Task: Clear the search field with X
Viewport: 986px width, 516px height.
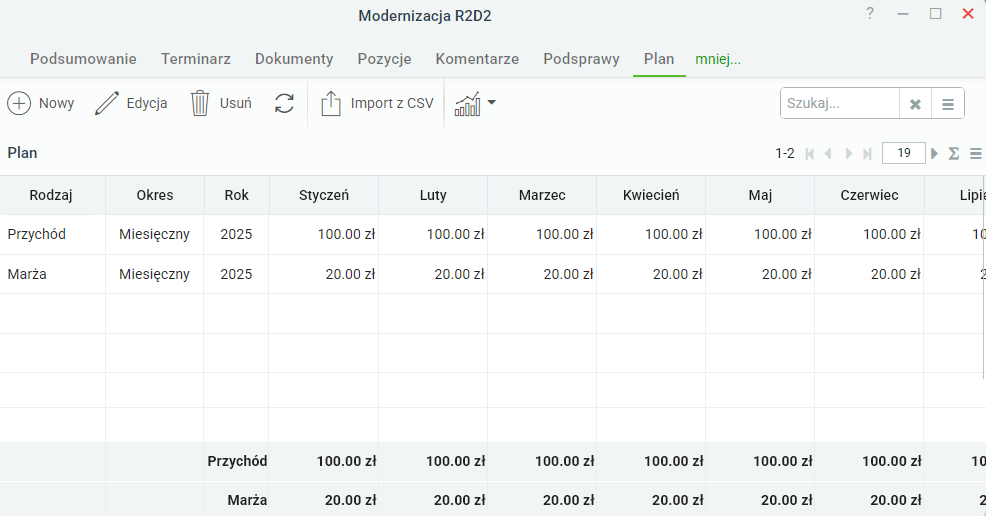Action: point(915,104)
